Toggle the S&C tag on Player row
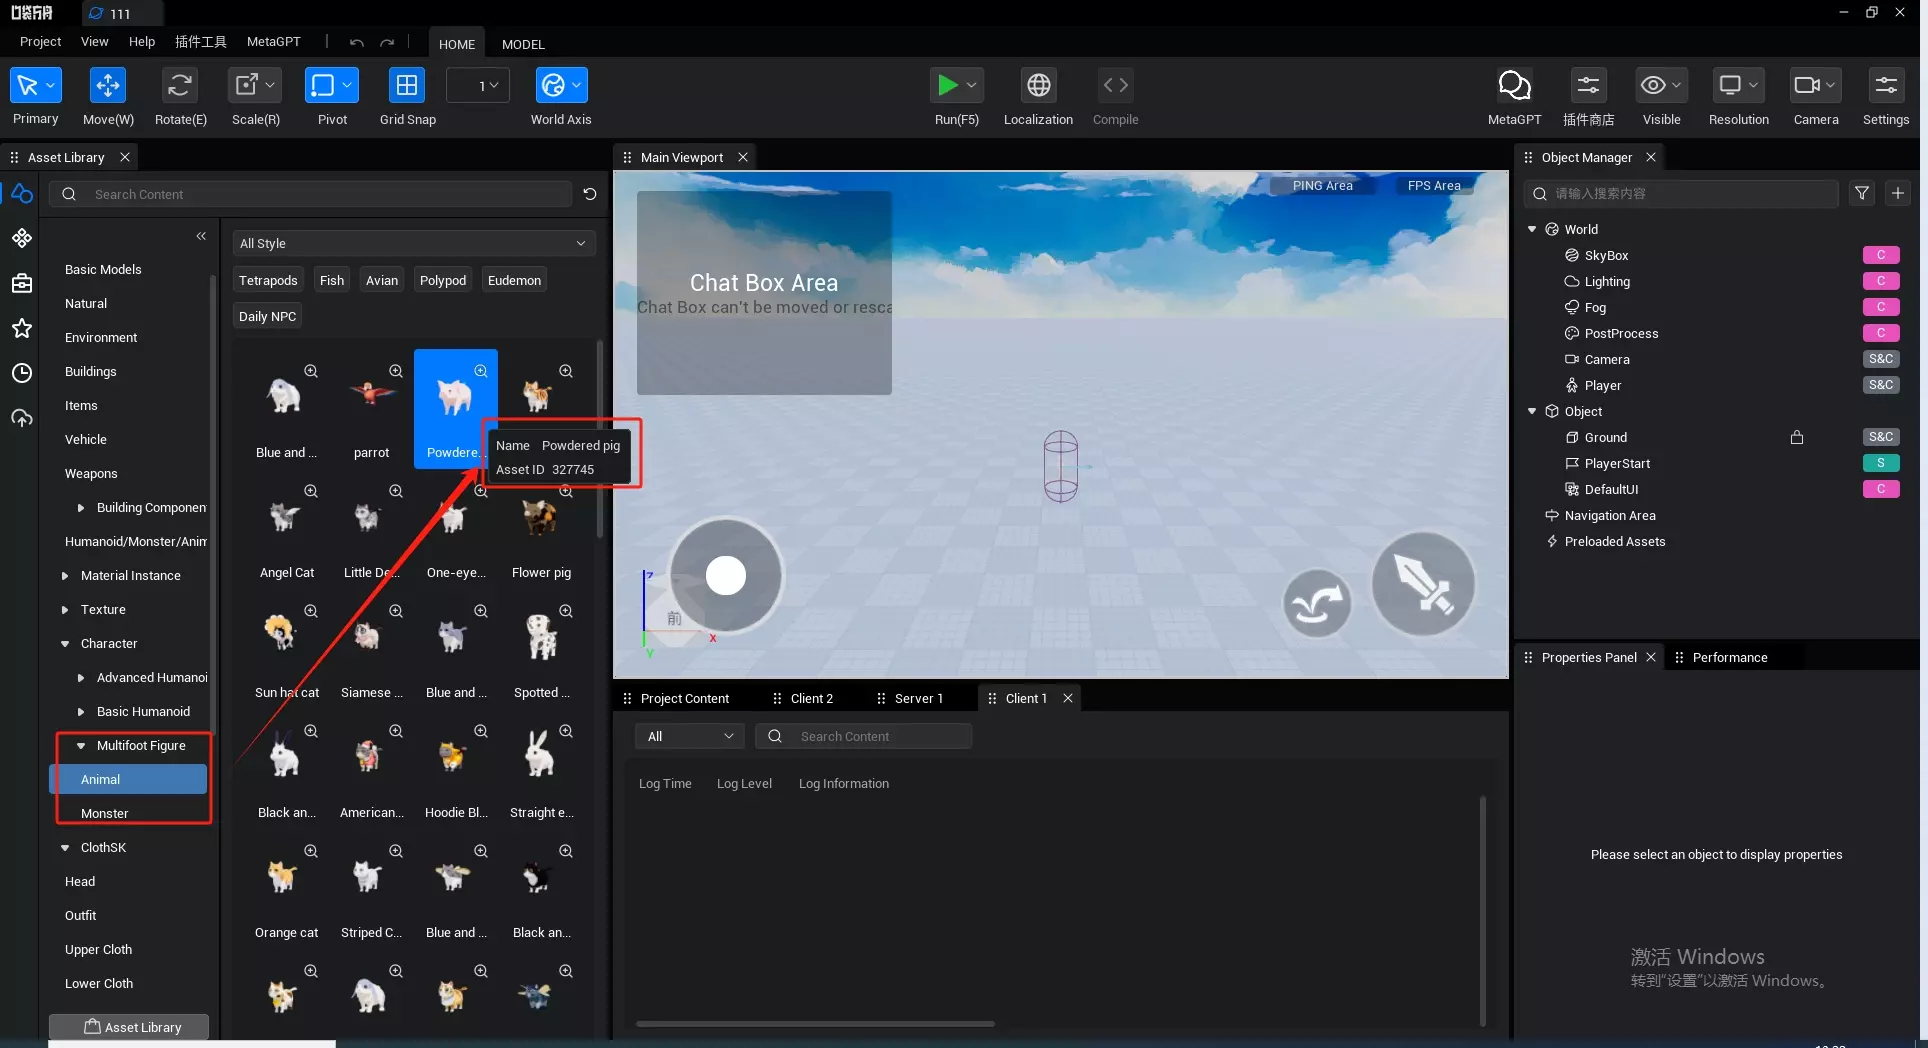Image resolution: width=1928 pixels, height=1048 pixels. pyautogui.click(x=1881, y=385)
